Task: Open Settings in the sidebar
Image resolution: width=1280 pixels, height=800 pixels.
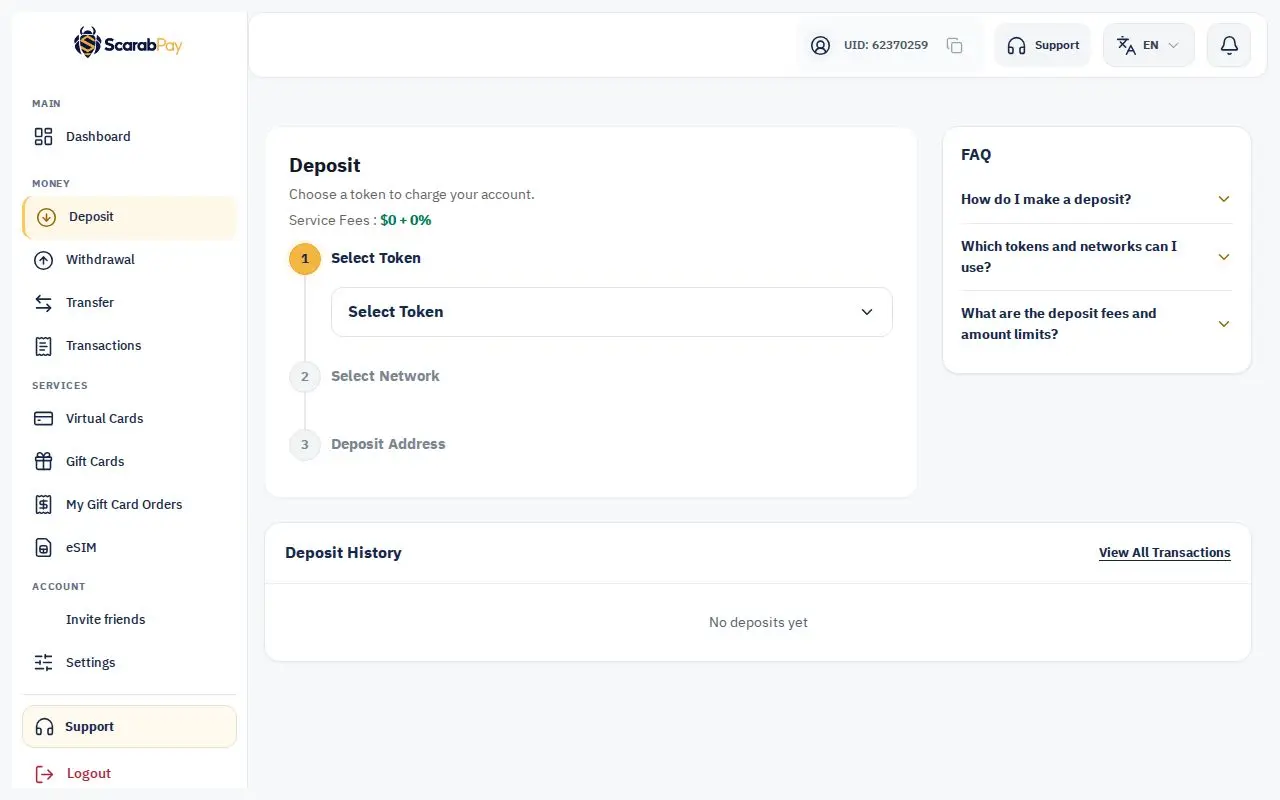Action: (129, 663)
